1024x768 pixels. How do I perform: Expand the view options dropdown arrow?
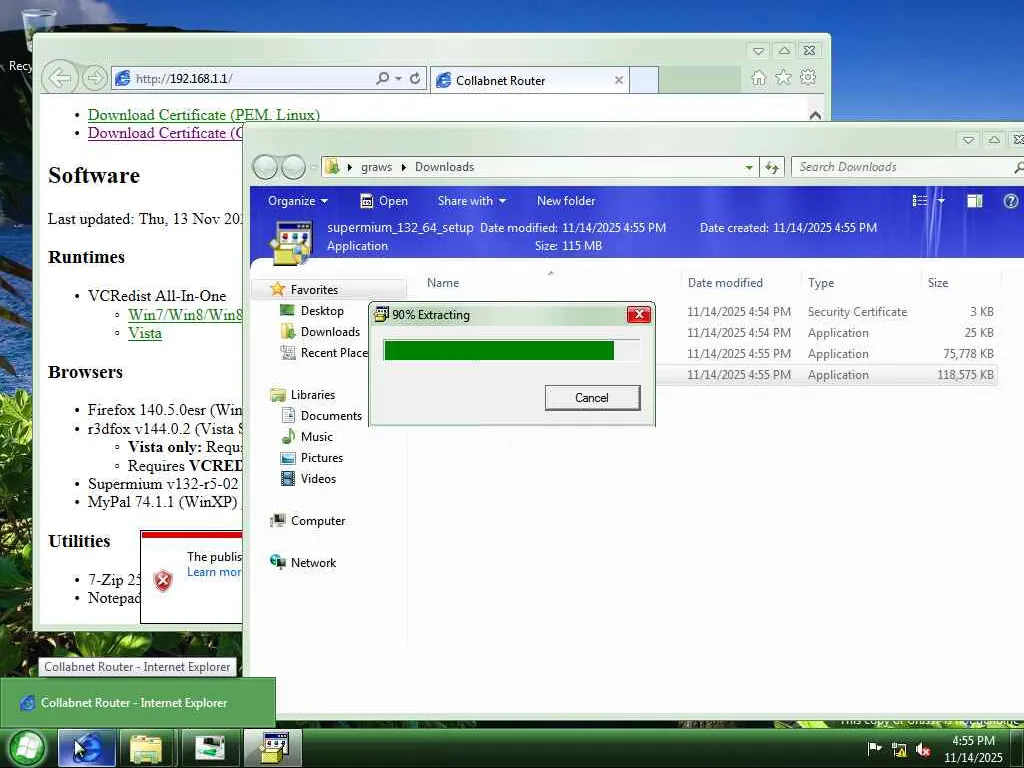pos(941,201)
